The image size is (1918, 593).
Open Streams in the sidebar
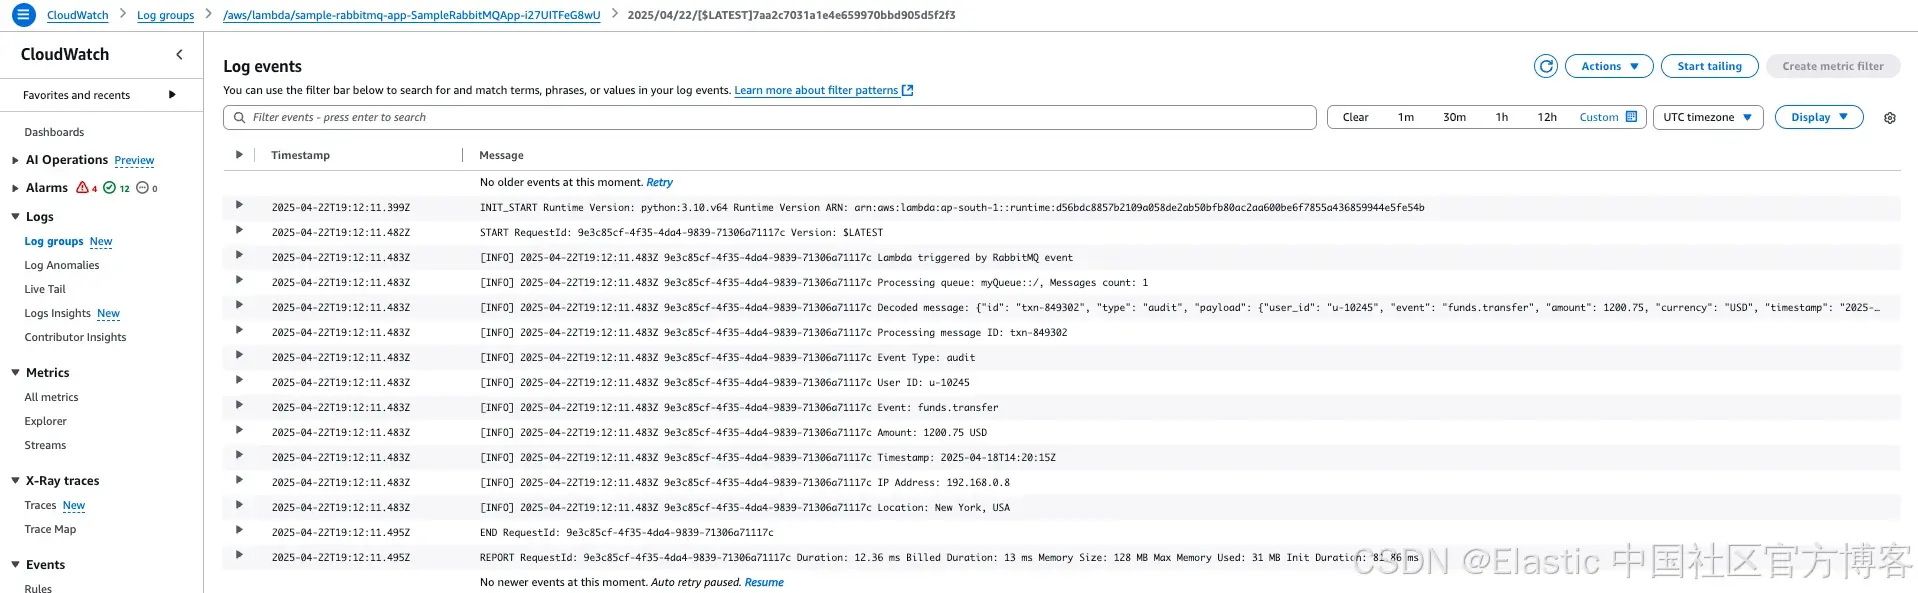(x=45, y=445)
